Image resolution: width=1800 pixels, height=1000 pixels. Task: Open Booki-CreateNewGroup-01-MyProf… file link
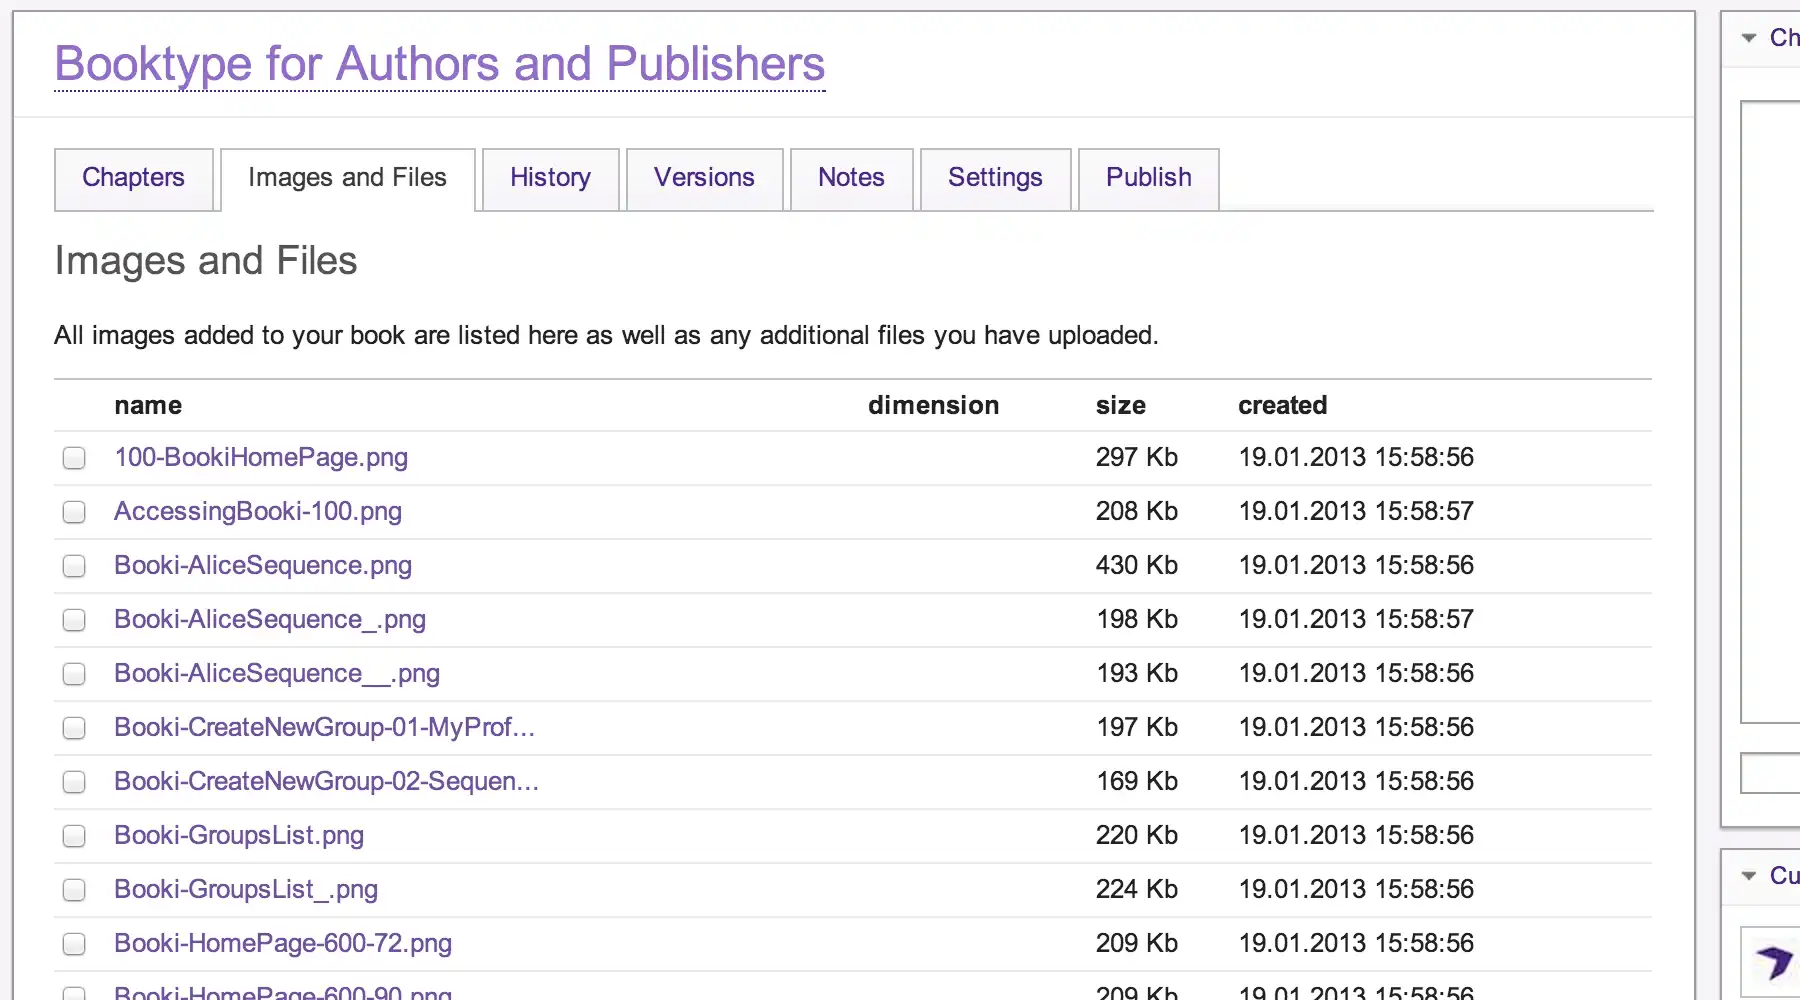324,728
